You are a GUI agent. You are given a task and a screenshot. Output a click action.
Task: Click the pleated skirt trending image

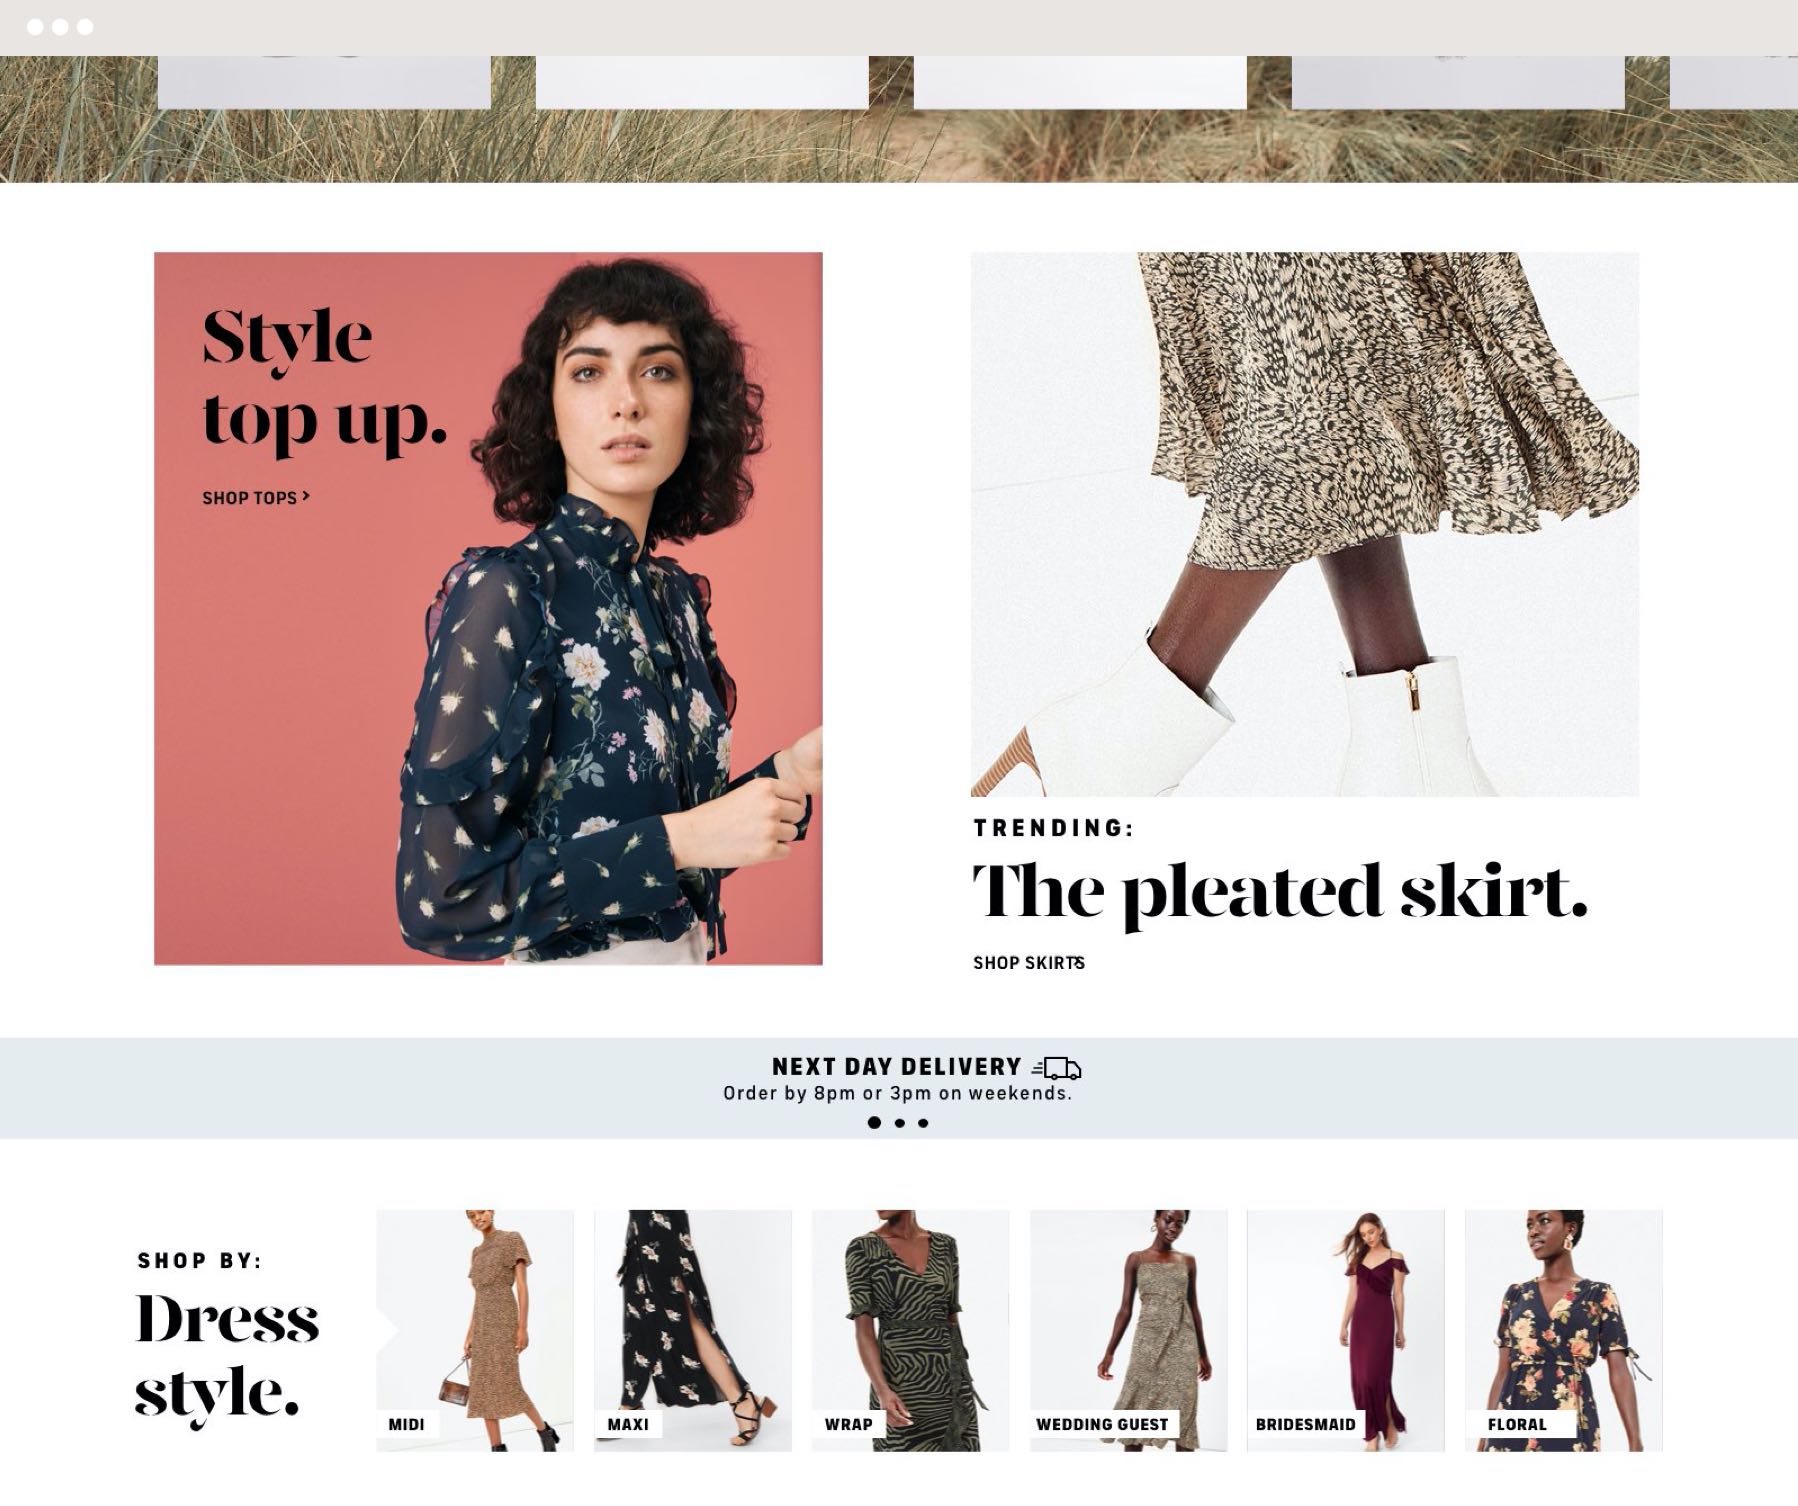click(x=1305, y=524)
